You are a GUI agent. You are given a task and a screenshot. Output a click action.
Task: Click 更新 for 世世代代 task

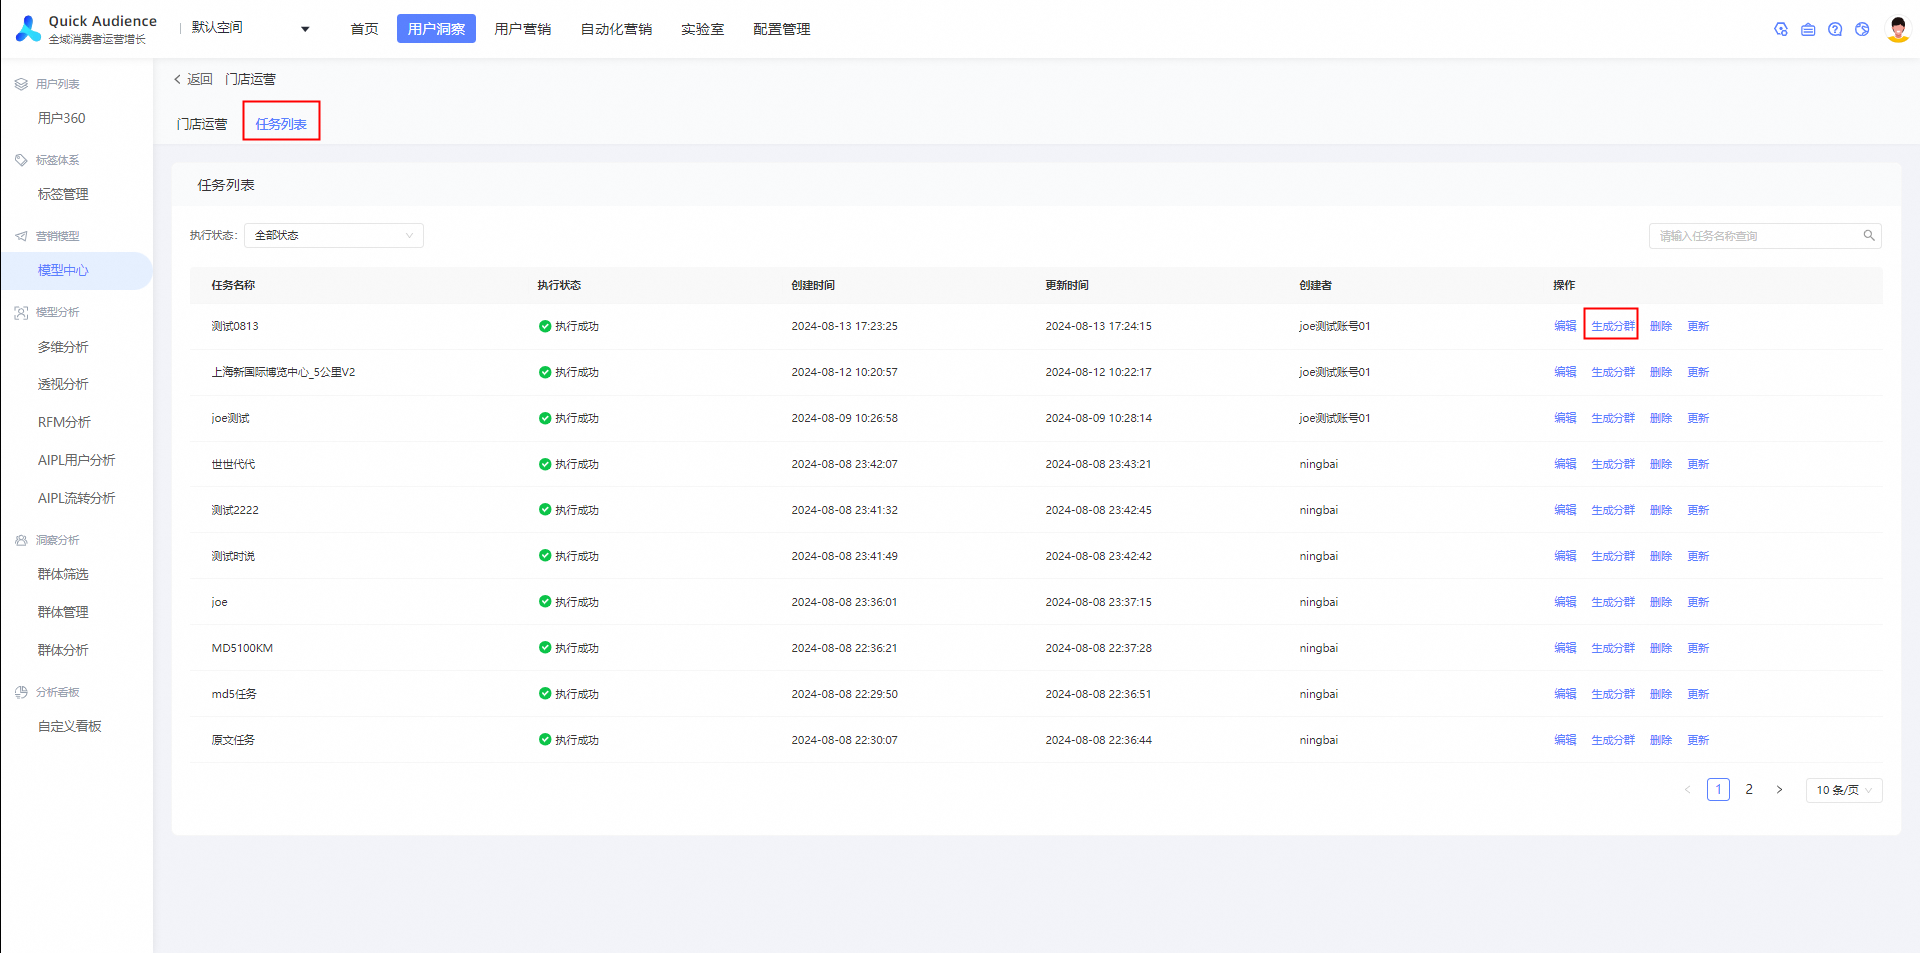point(1698,464)
